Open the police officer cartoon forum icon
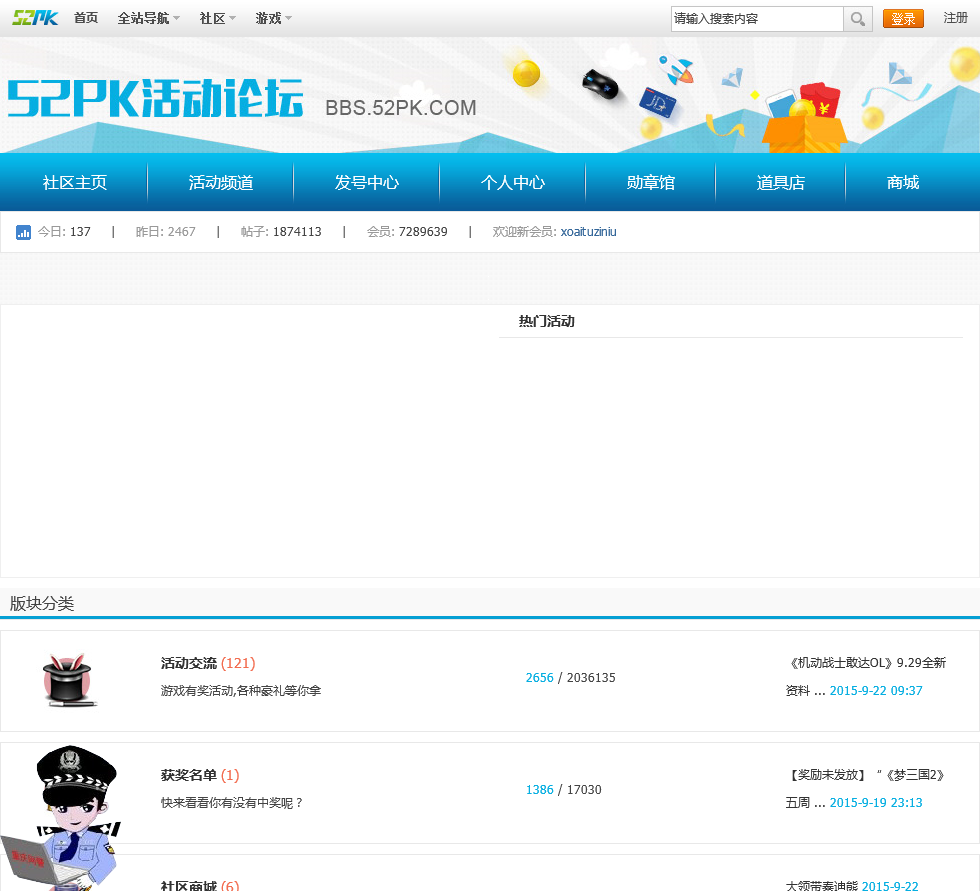 (62, 817)
